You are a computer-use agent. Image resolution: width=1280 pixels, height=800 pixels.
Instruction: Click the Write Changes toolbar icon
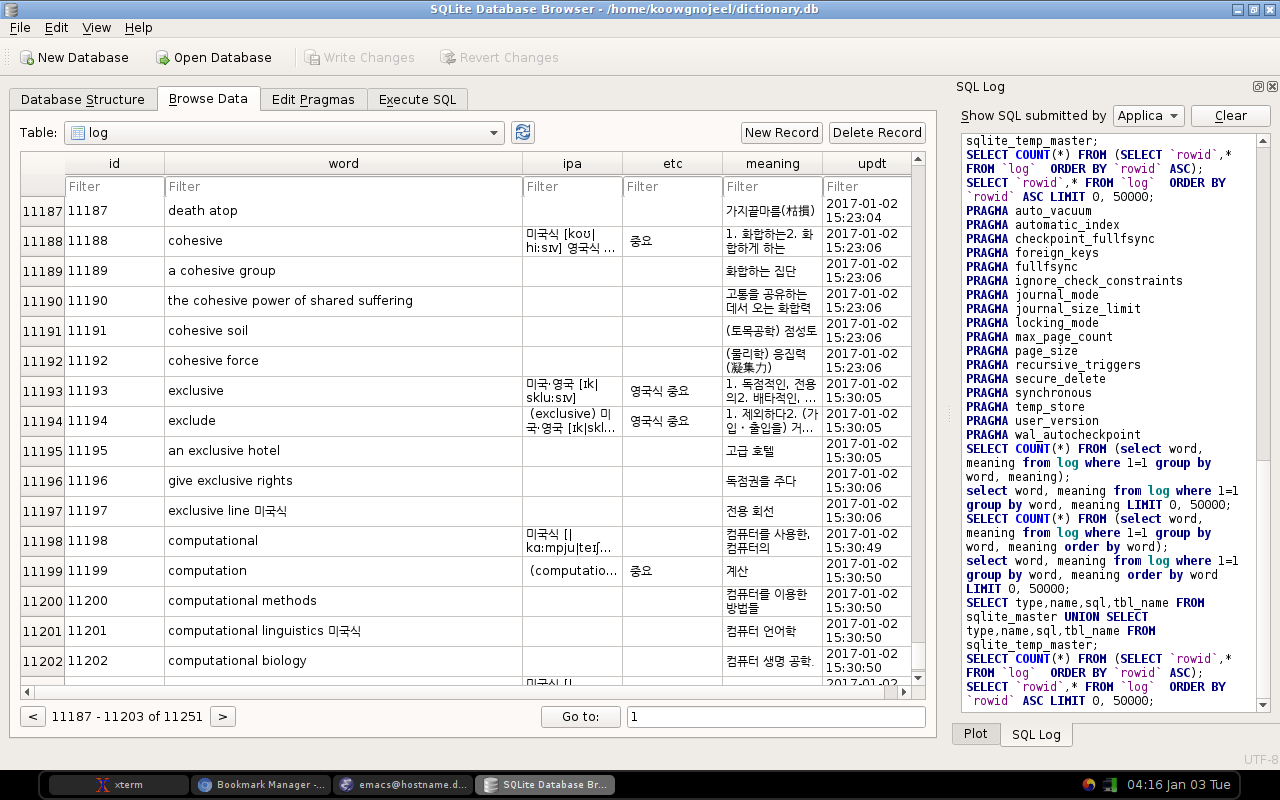pos(312,58)
